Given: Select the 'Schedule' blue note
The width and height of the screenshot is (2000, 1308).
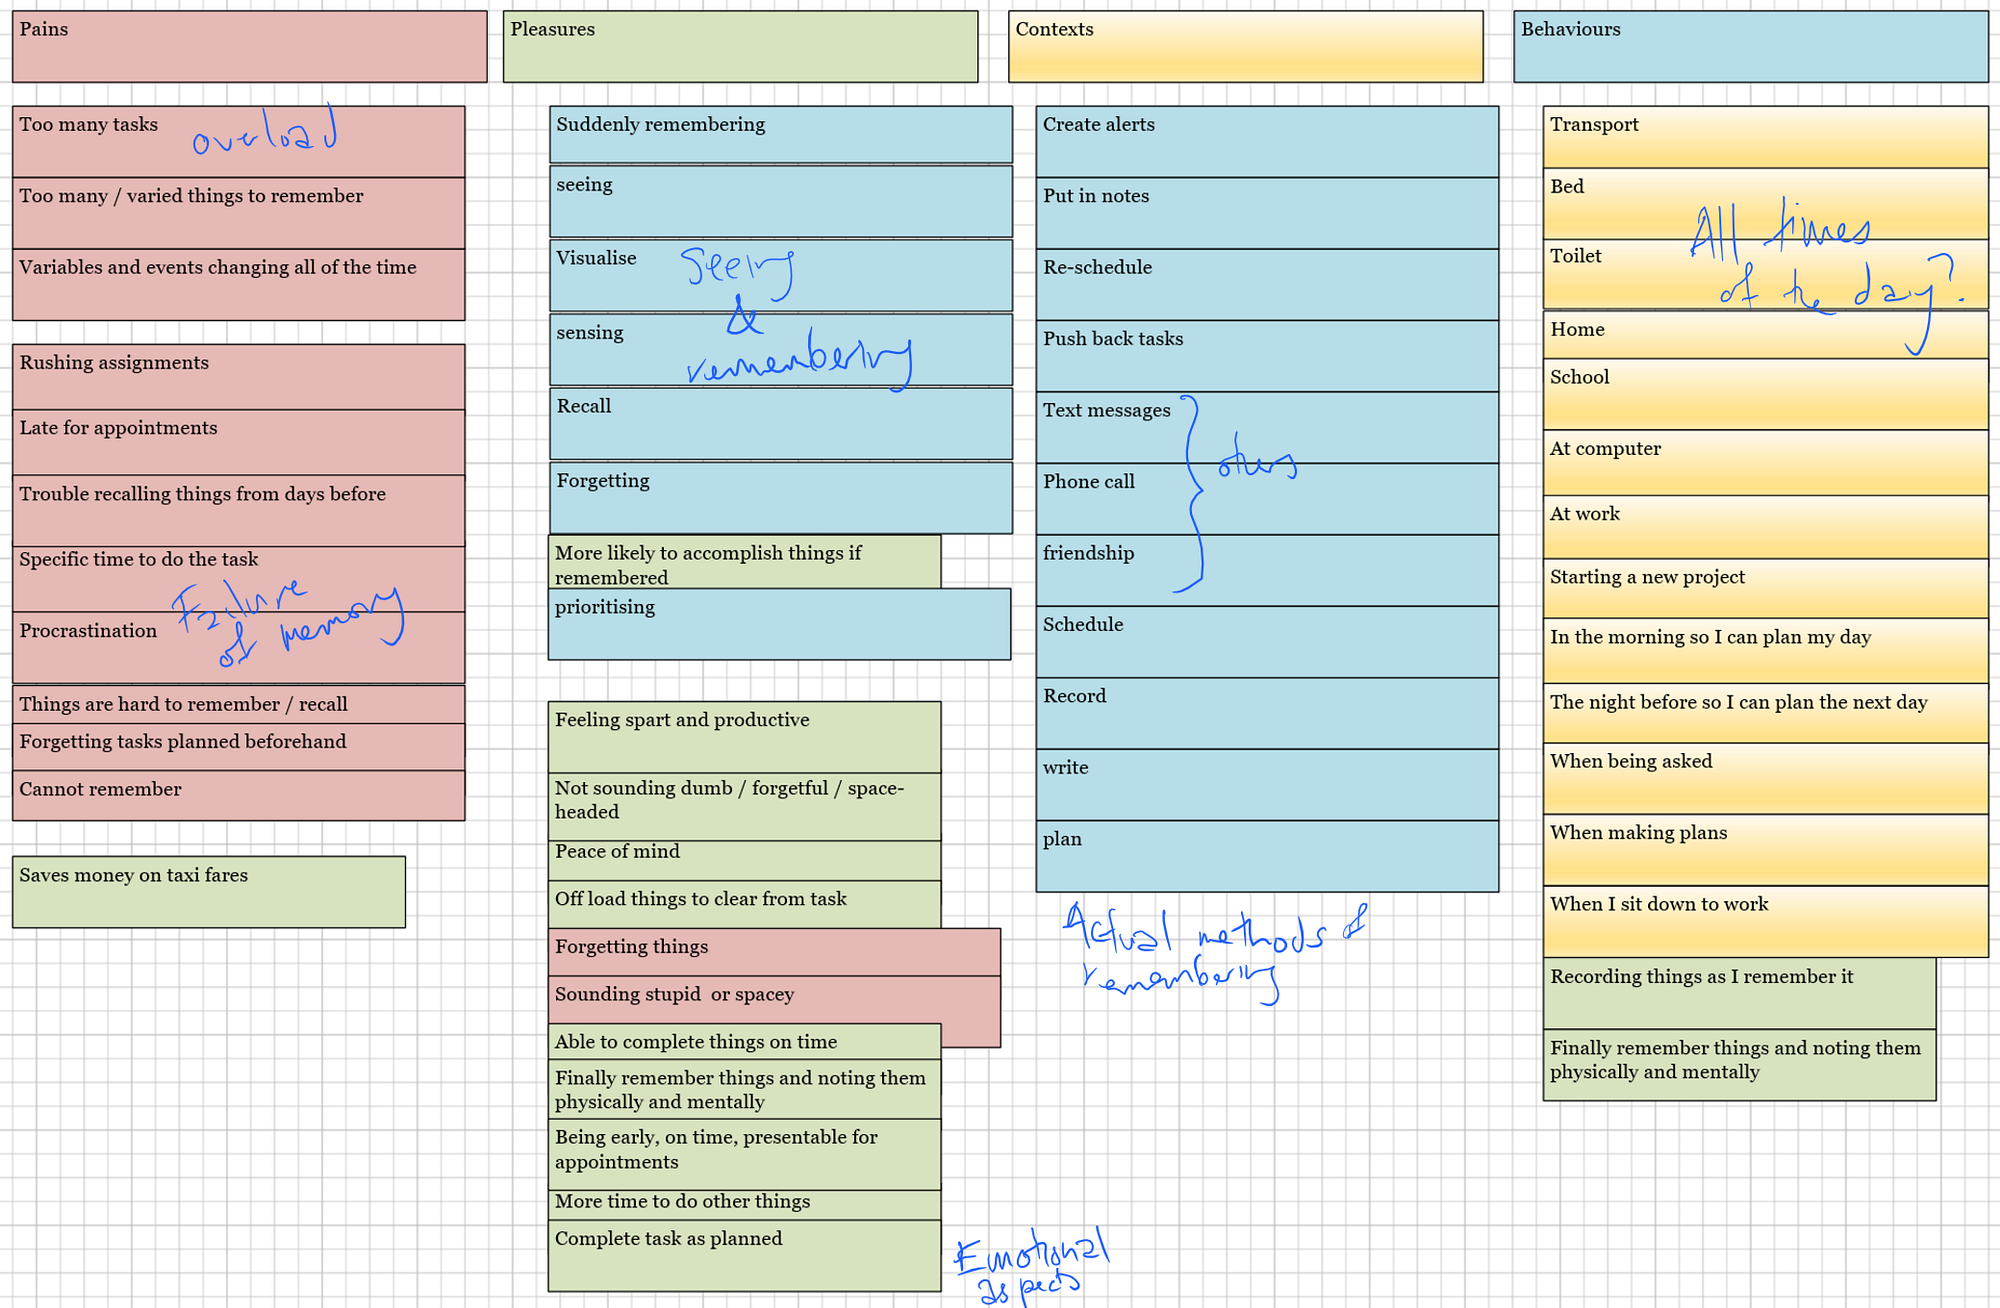Looking at the screenshot, I should click(1267, 641).
